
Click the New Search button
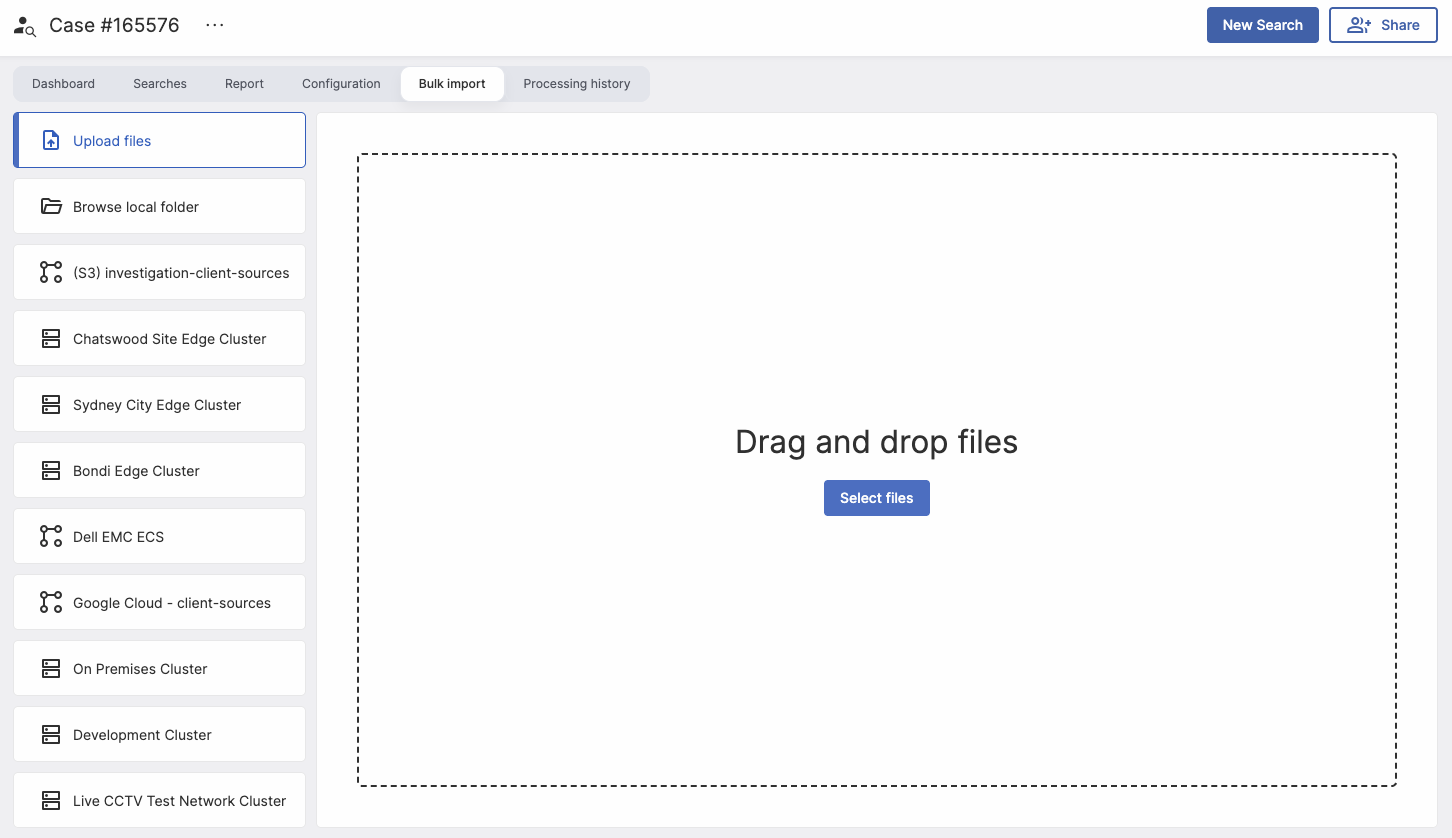1262,24
